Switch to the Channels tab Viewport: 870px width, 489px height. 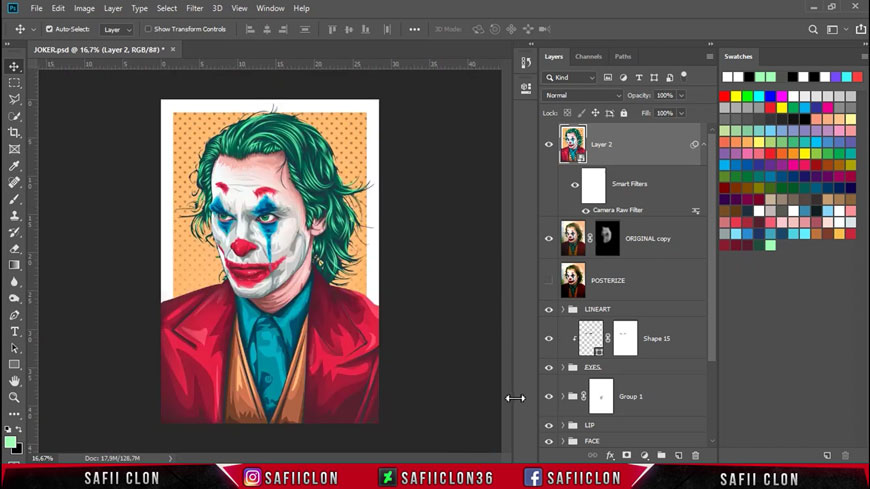(588, 57)
